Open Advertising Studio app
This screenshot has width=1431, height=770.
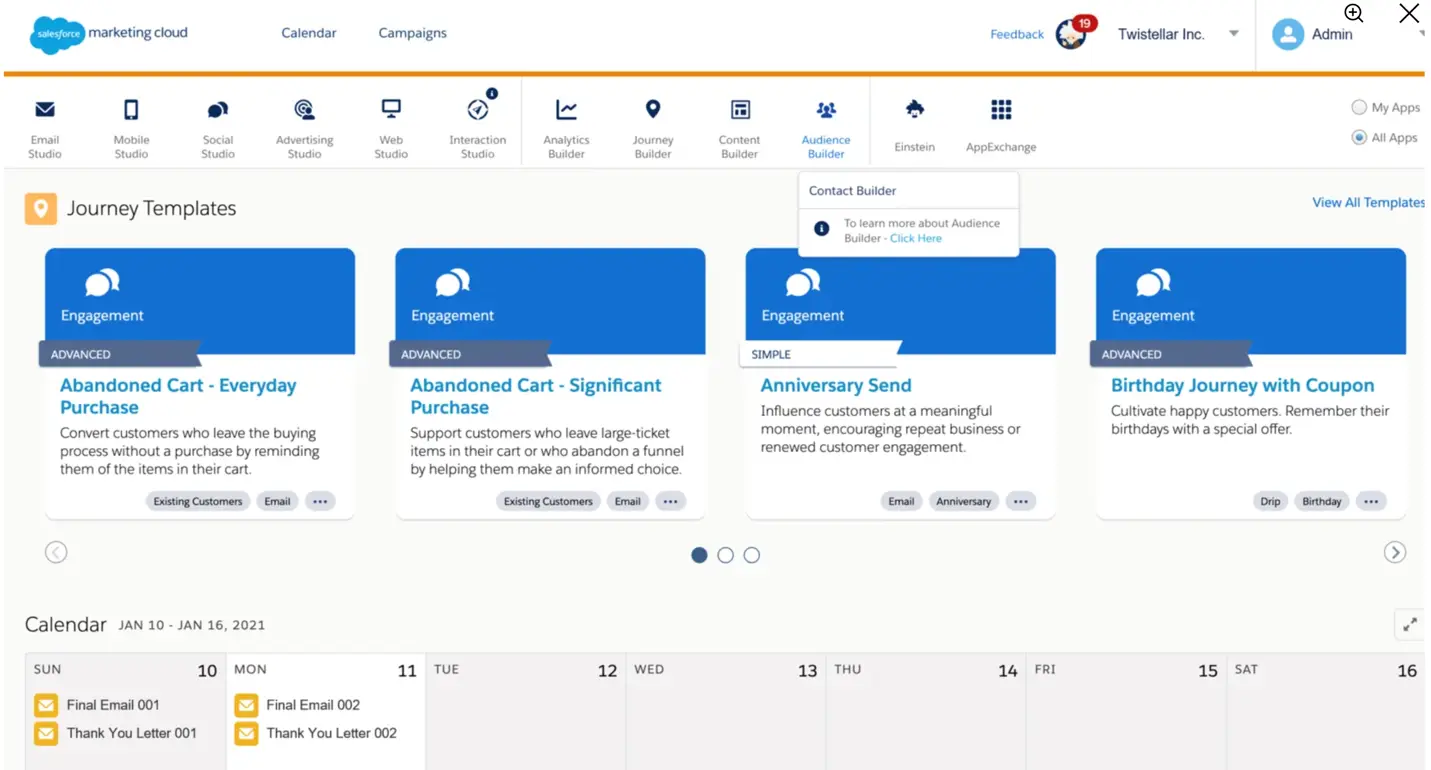305,128
